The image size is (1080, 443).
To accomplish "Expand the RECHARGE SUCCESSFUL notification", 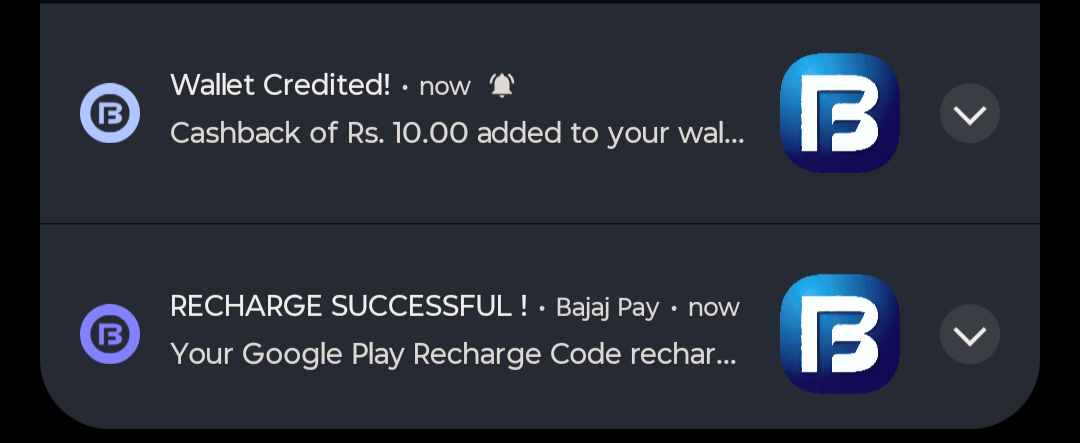I will (x=970, y=334).
